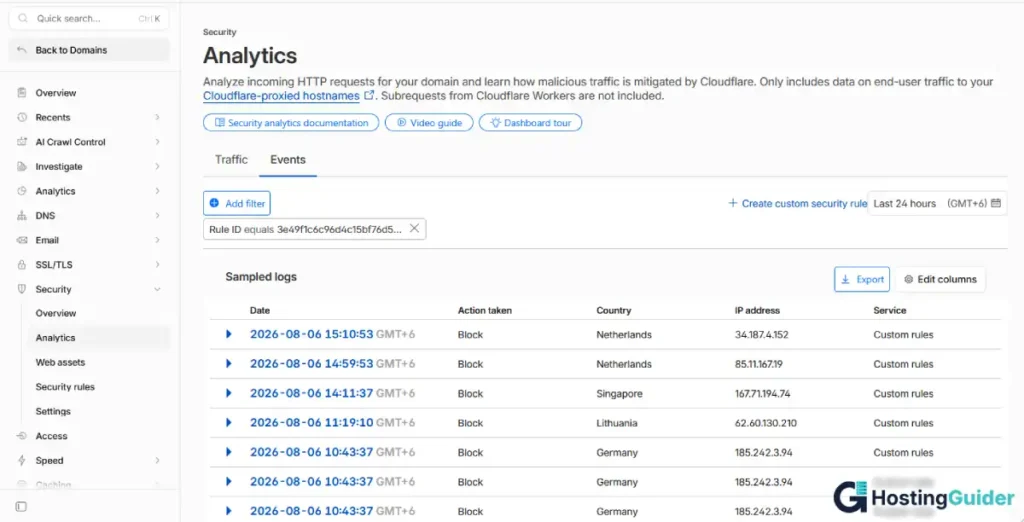Click IP address 62.60.130.210
The height and width of the screenshot is (522, 1024).
point(765,423)
